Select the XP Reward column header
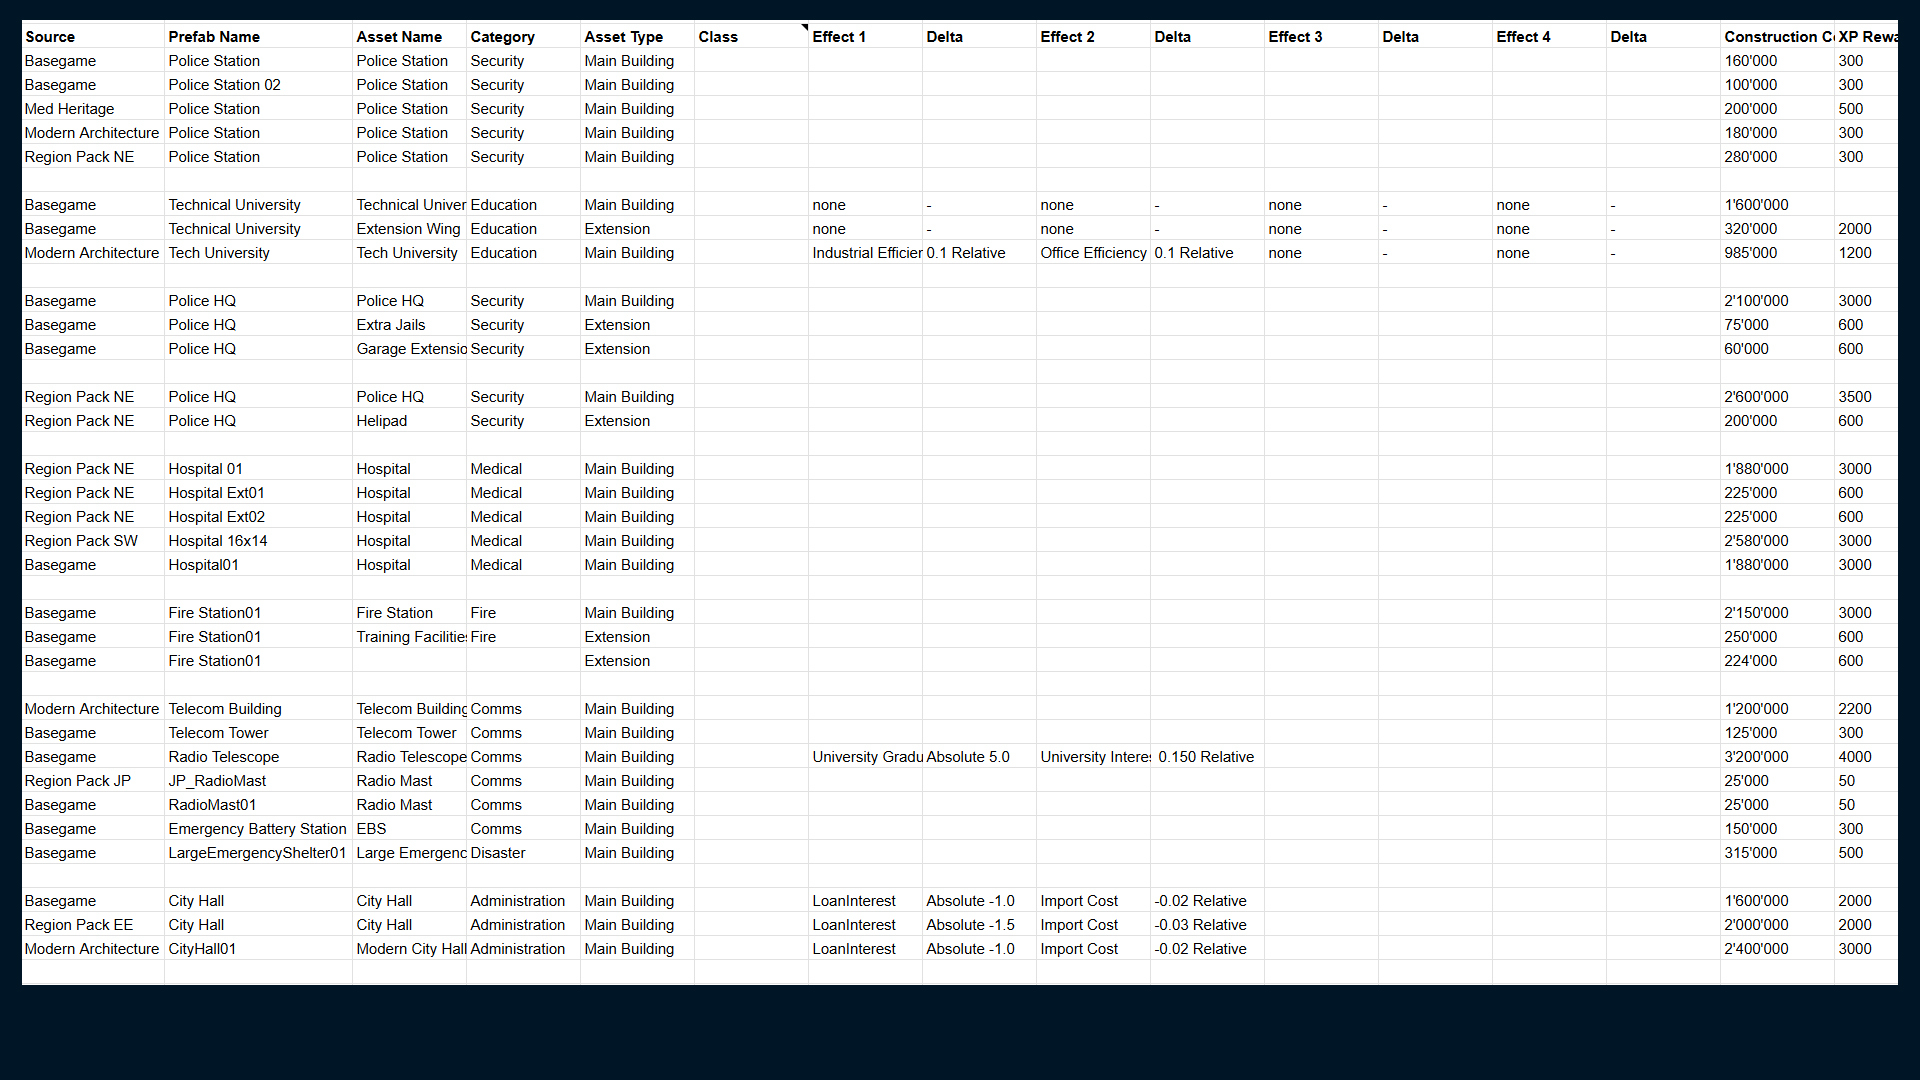This screenshot has height=1080, width=1920. [1866, 36]
